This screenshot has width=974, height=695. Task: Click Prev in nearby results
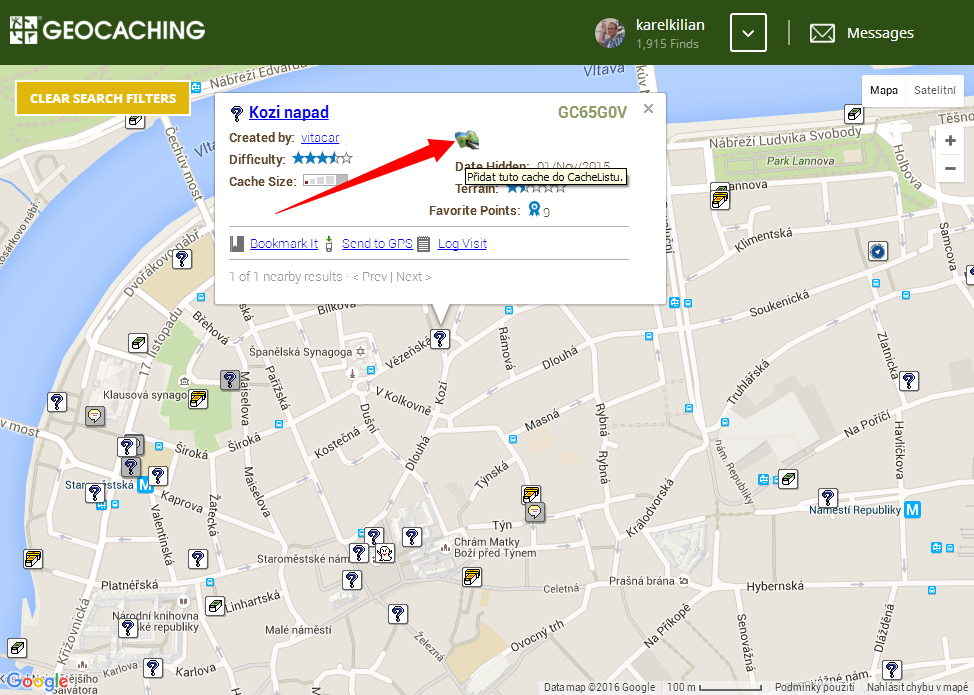tap(370, 276)
